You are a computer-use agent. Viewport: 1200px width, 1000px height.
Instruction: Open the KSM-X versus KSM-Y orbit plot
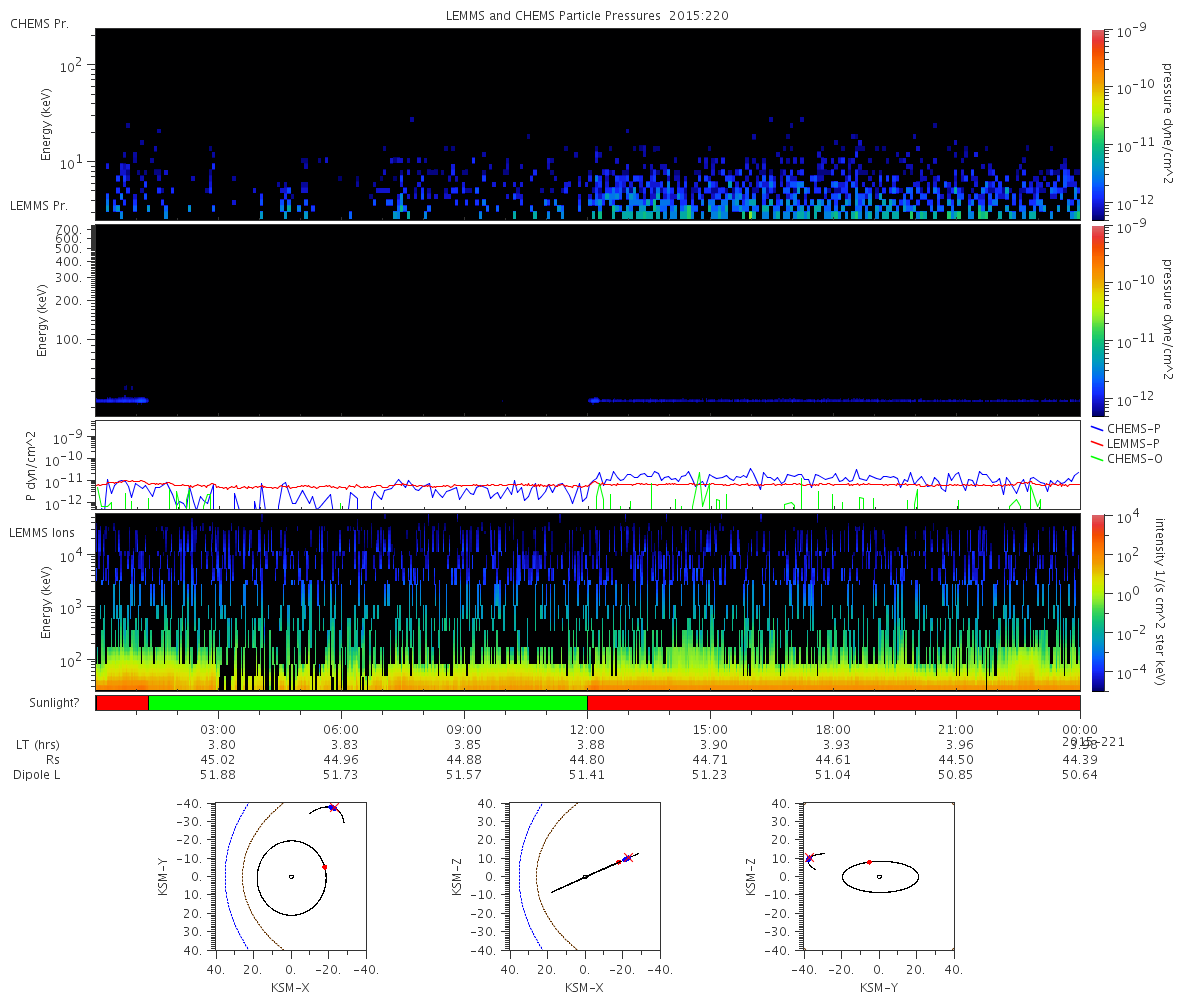[x=290, y=877]
